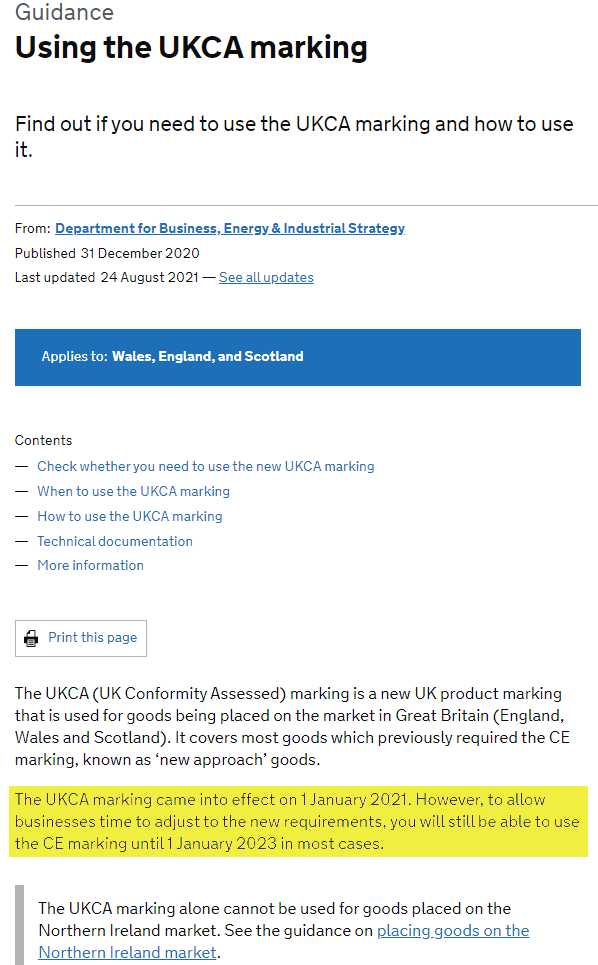Viewport: 598px width, 965px height.
Task: Jump to When to use the UKCA marking
Action: pyautogui.click(x=134, y=491)
